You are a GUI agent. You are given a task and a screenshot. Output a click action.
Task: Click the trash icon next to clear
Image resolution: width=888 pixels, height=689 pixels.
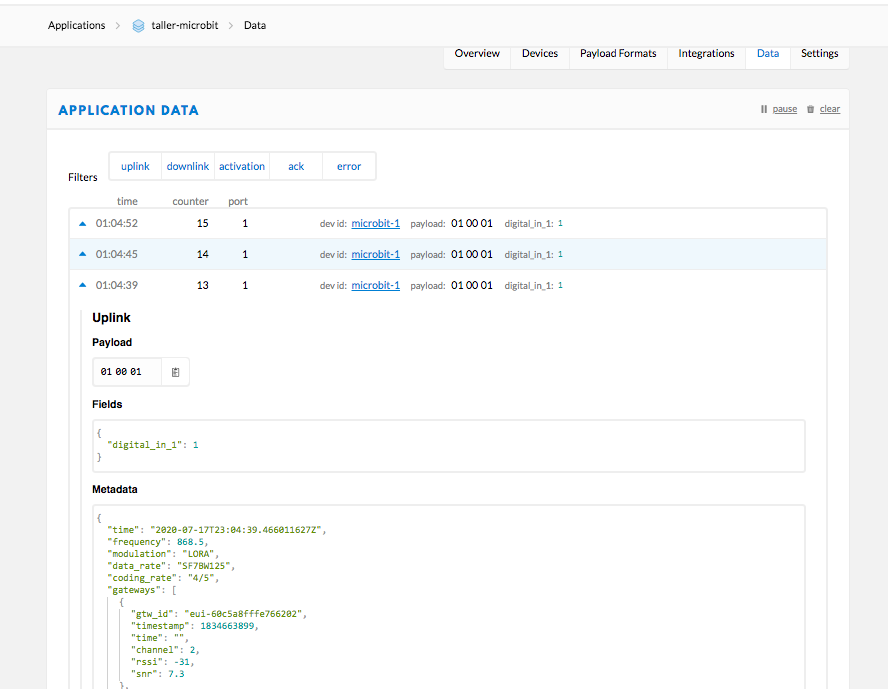pyautogui.click(x=810, y=109)
